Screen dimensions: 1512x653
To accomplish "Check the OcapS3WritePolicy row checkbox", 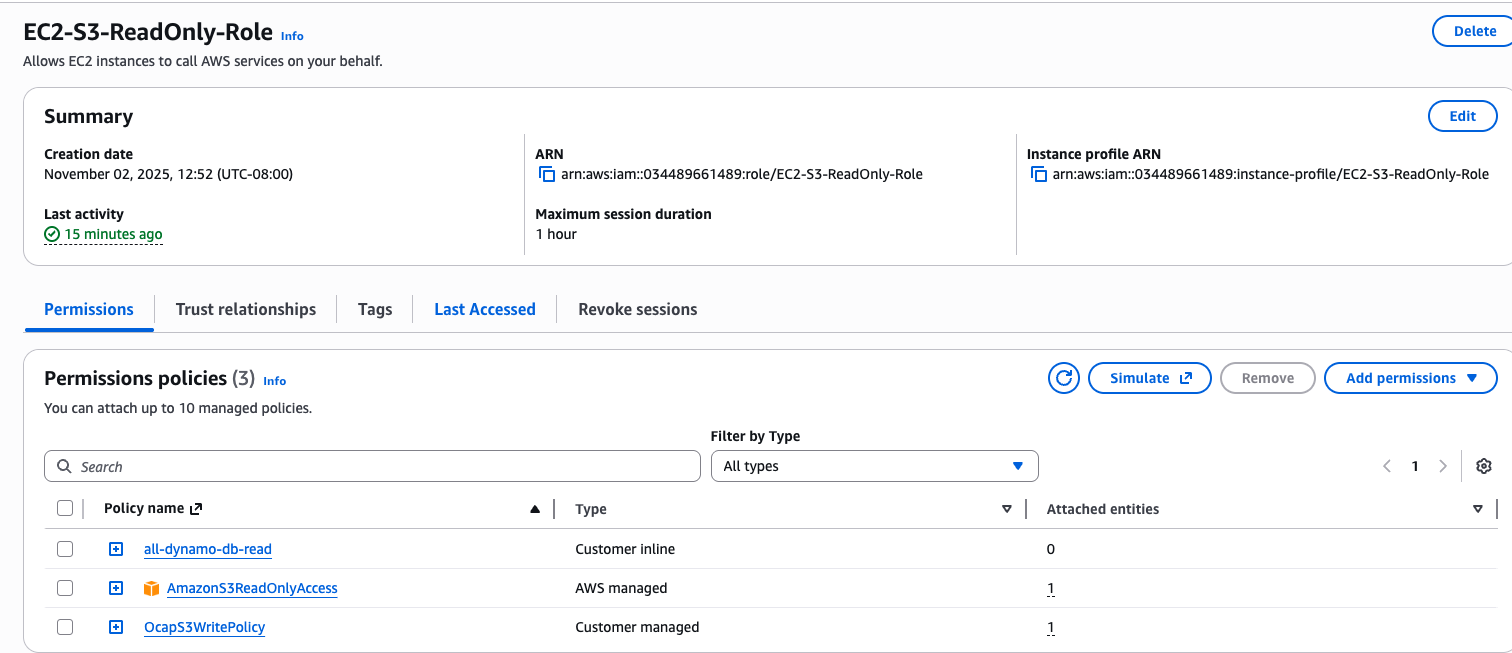I will tap(65, 627).
